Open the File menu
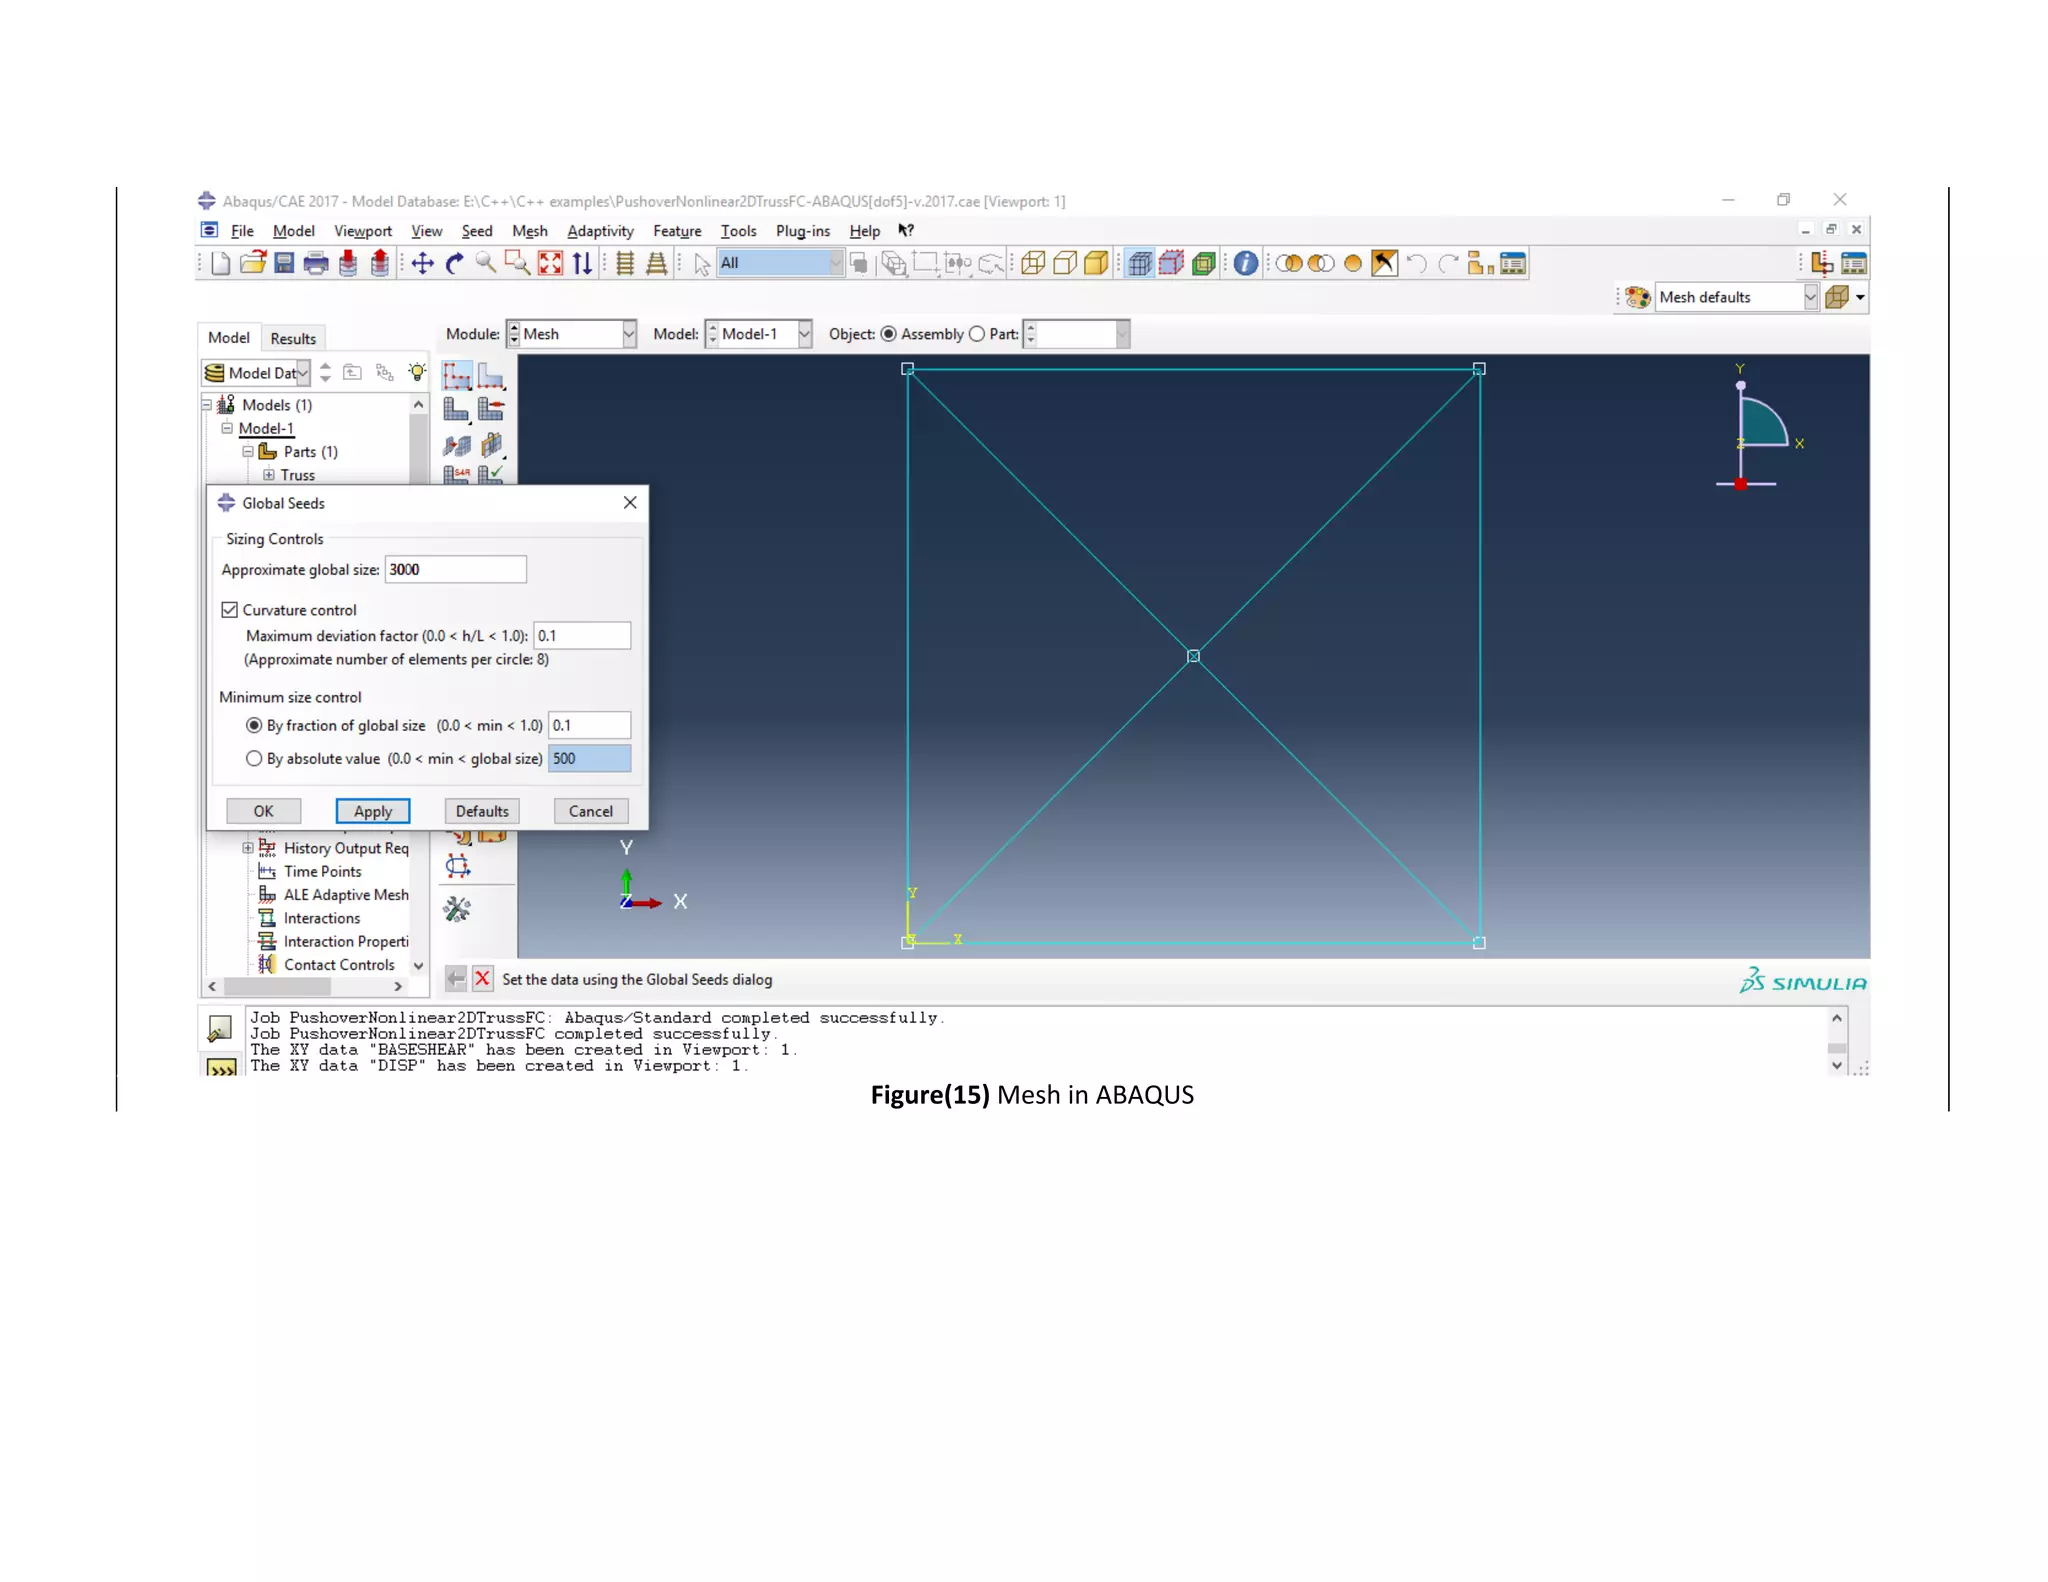This screenshot has height=1582, width=2048. pos(242,231)
